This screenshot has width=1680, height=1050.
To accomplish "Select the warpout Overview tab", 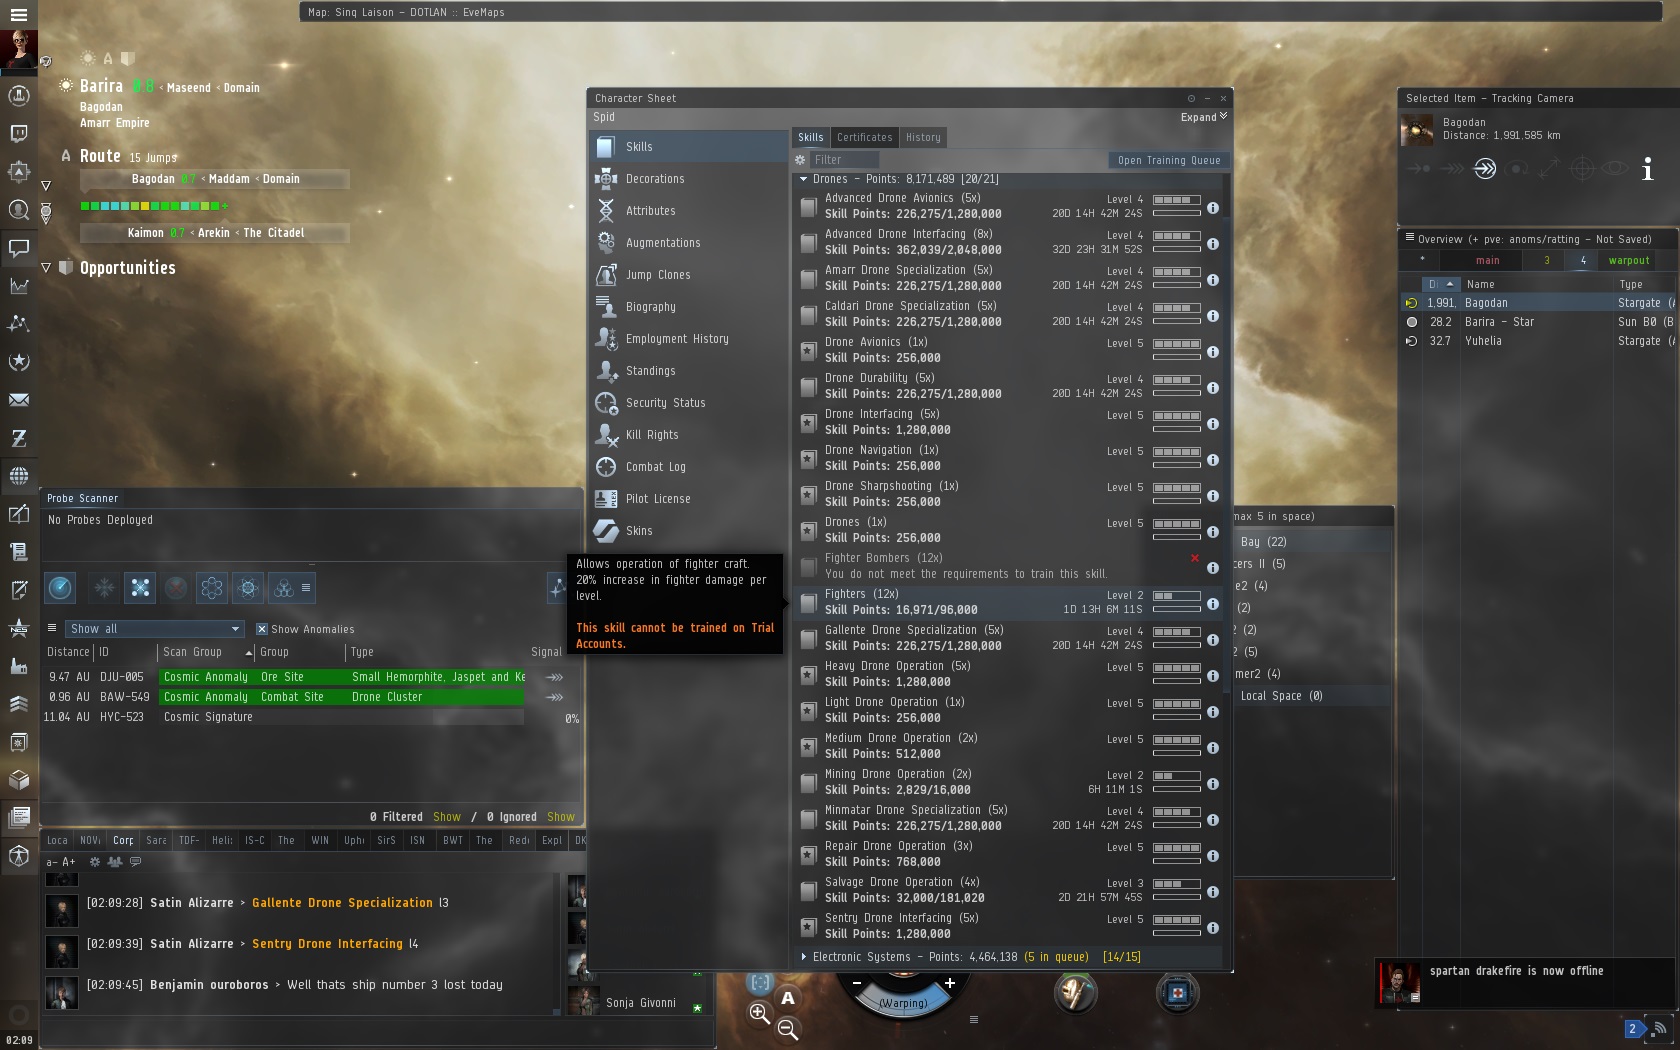I will (1629, 261).
